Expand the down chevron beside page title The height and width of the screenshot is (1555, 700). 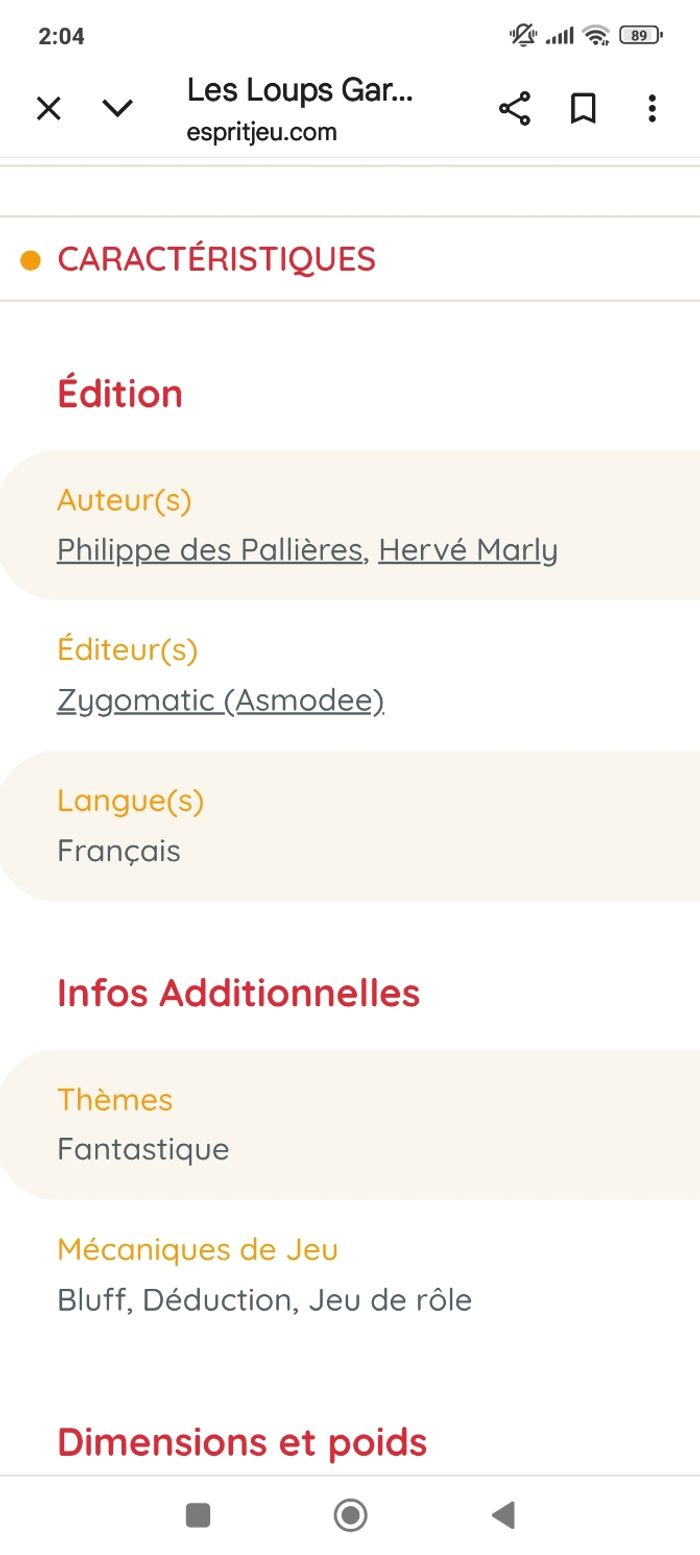click(x=118, y=108)
